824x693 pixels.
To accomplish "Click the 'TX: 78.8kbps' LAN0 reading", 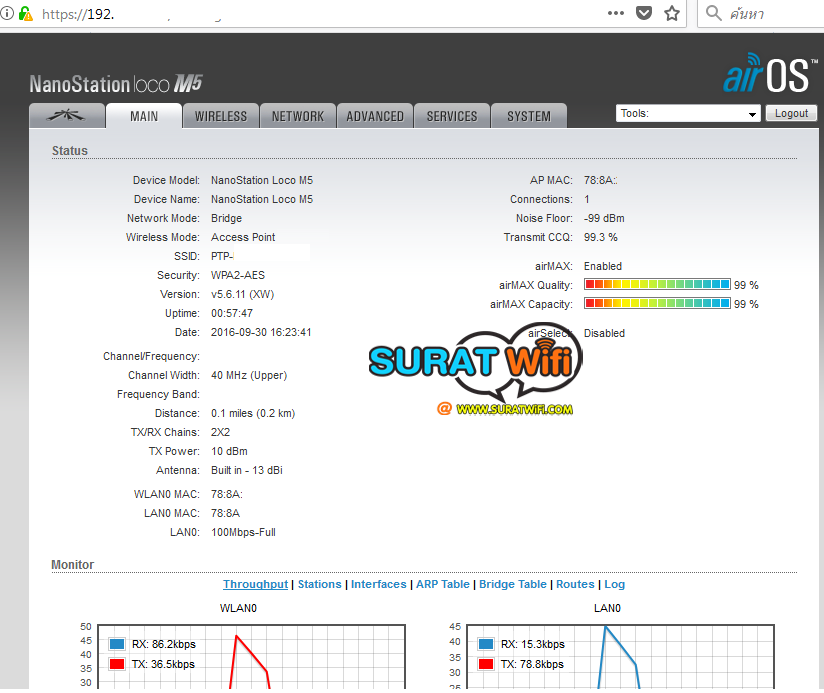I will click(x=532, y=664).
